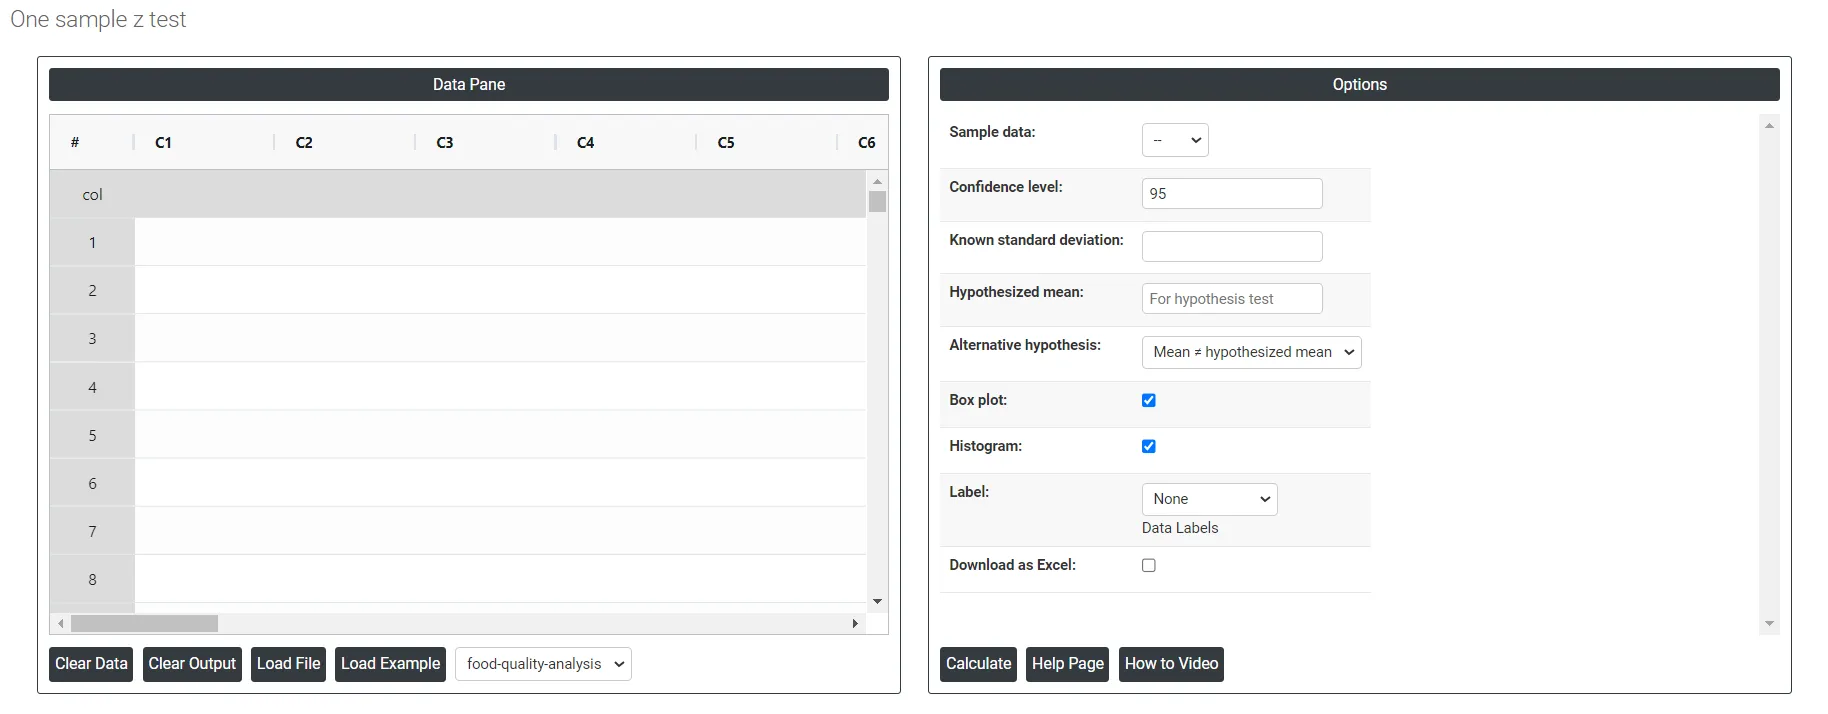
Task: Select row number 8
Action: click(92, 580)
